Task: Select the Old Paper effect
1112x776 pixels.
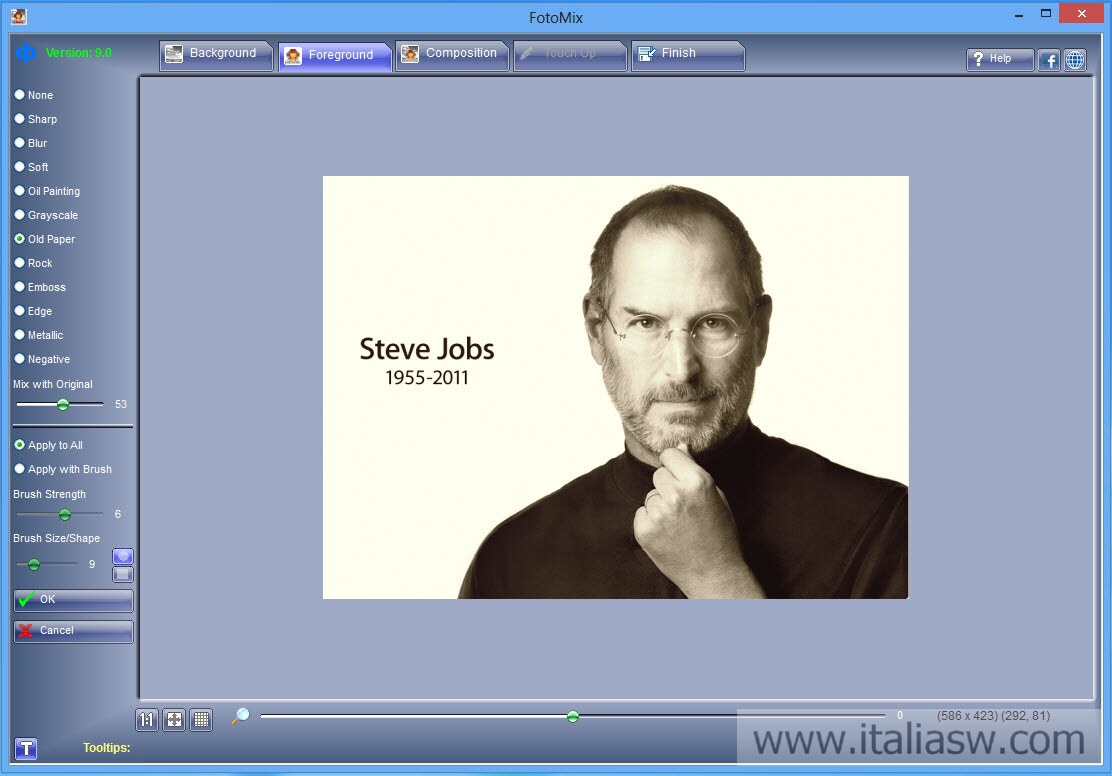Action: pos(45,239)
